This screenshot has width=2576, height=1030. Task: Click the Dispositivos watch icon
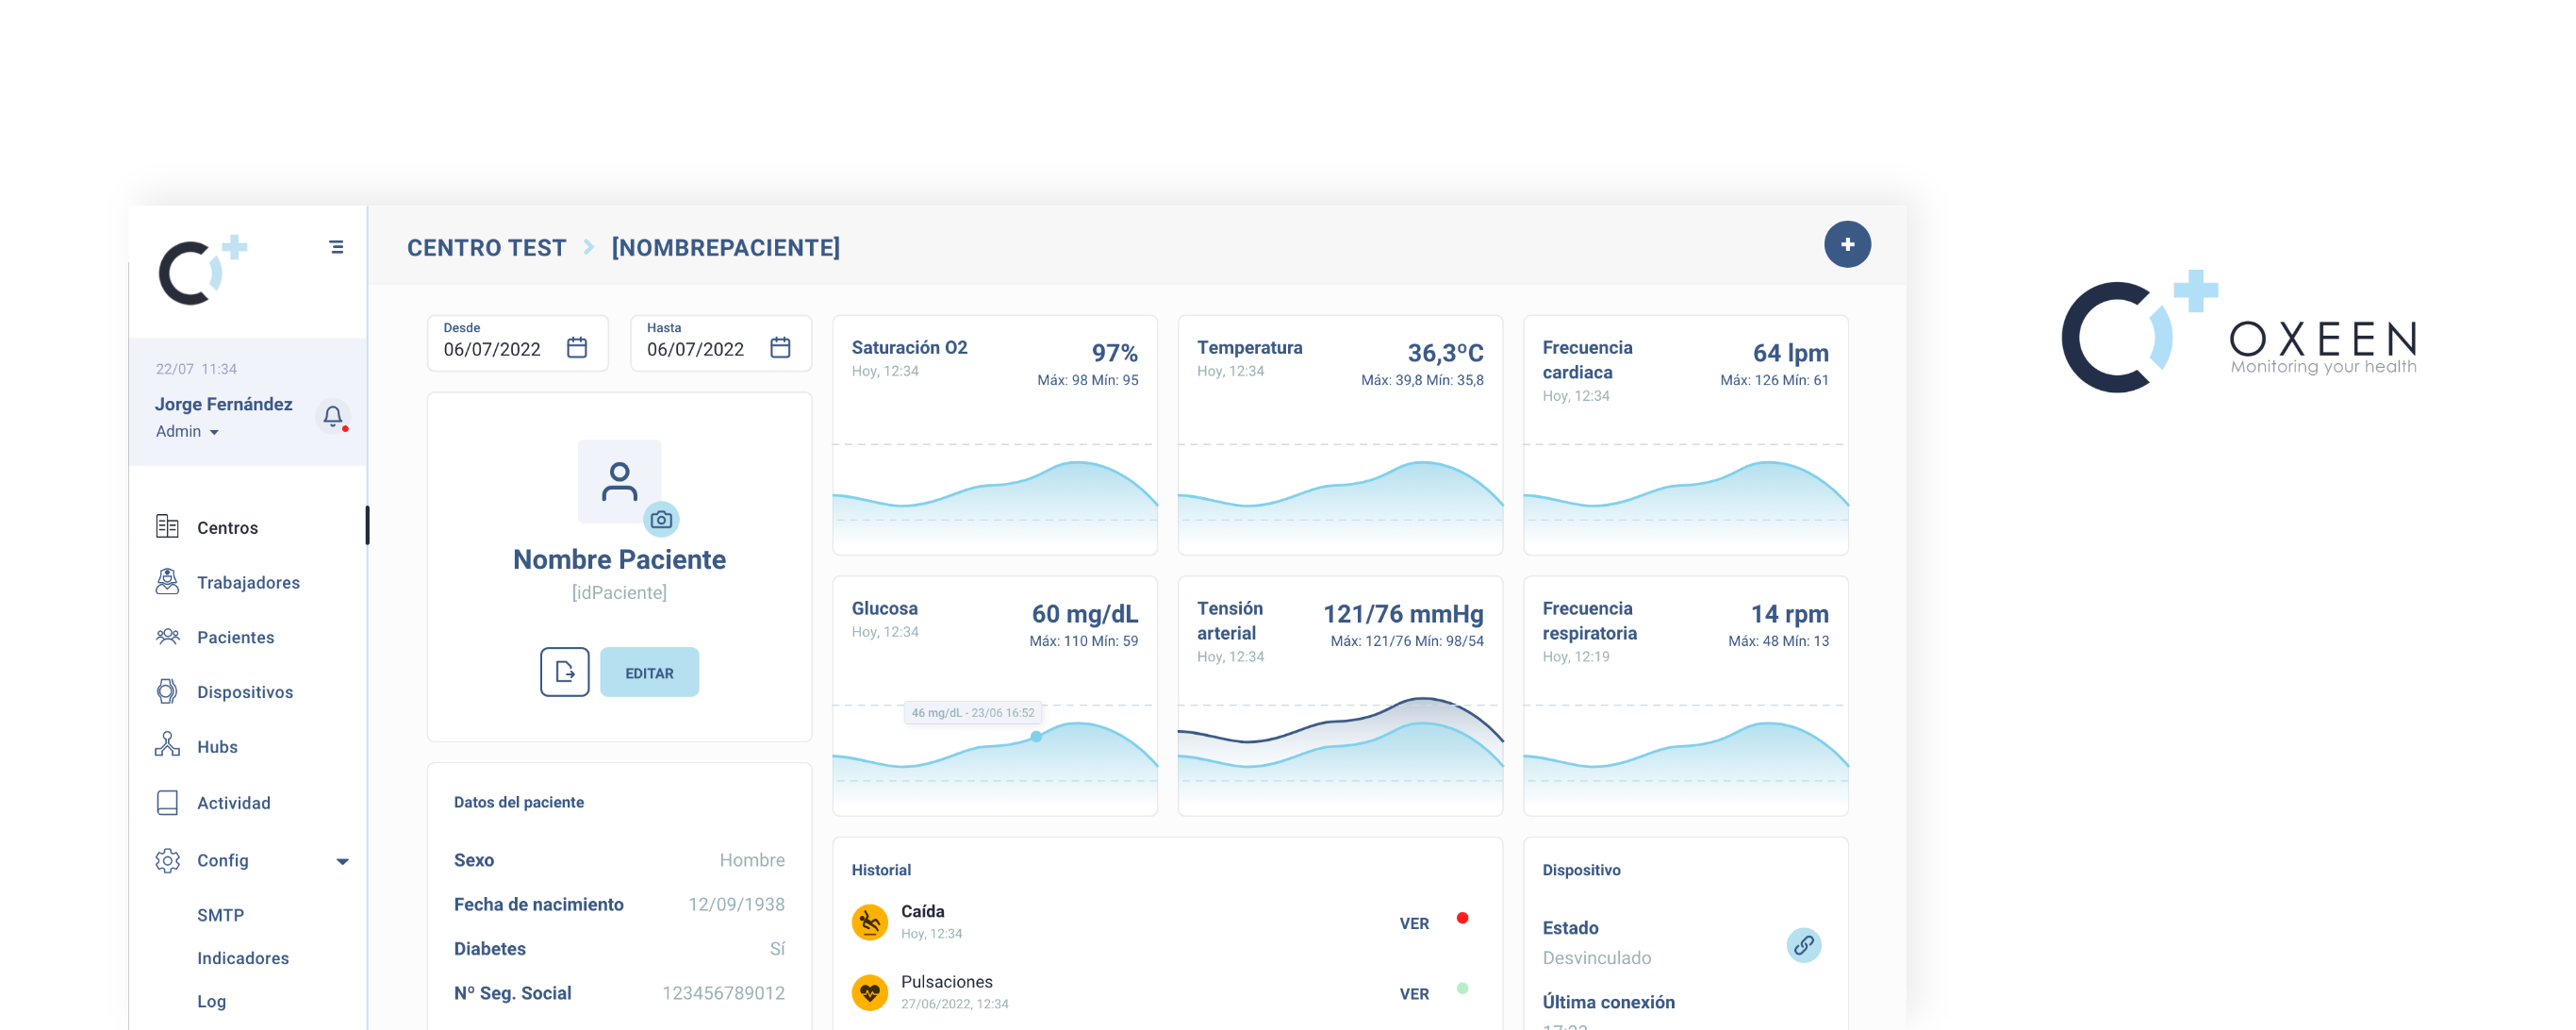click(167, 691)
